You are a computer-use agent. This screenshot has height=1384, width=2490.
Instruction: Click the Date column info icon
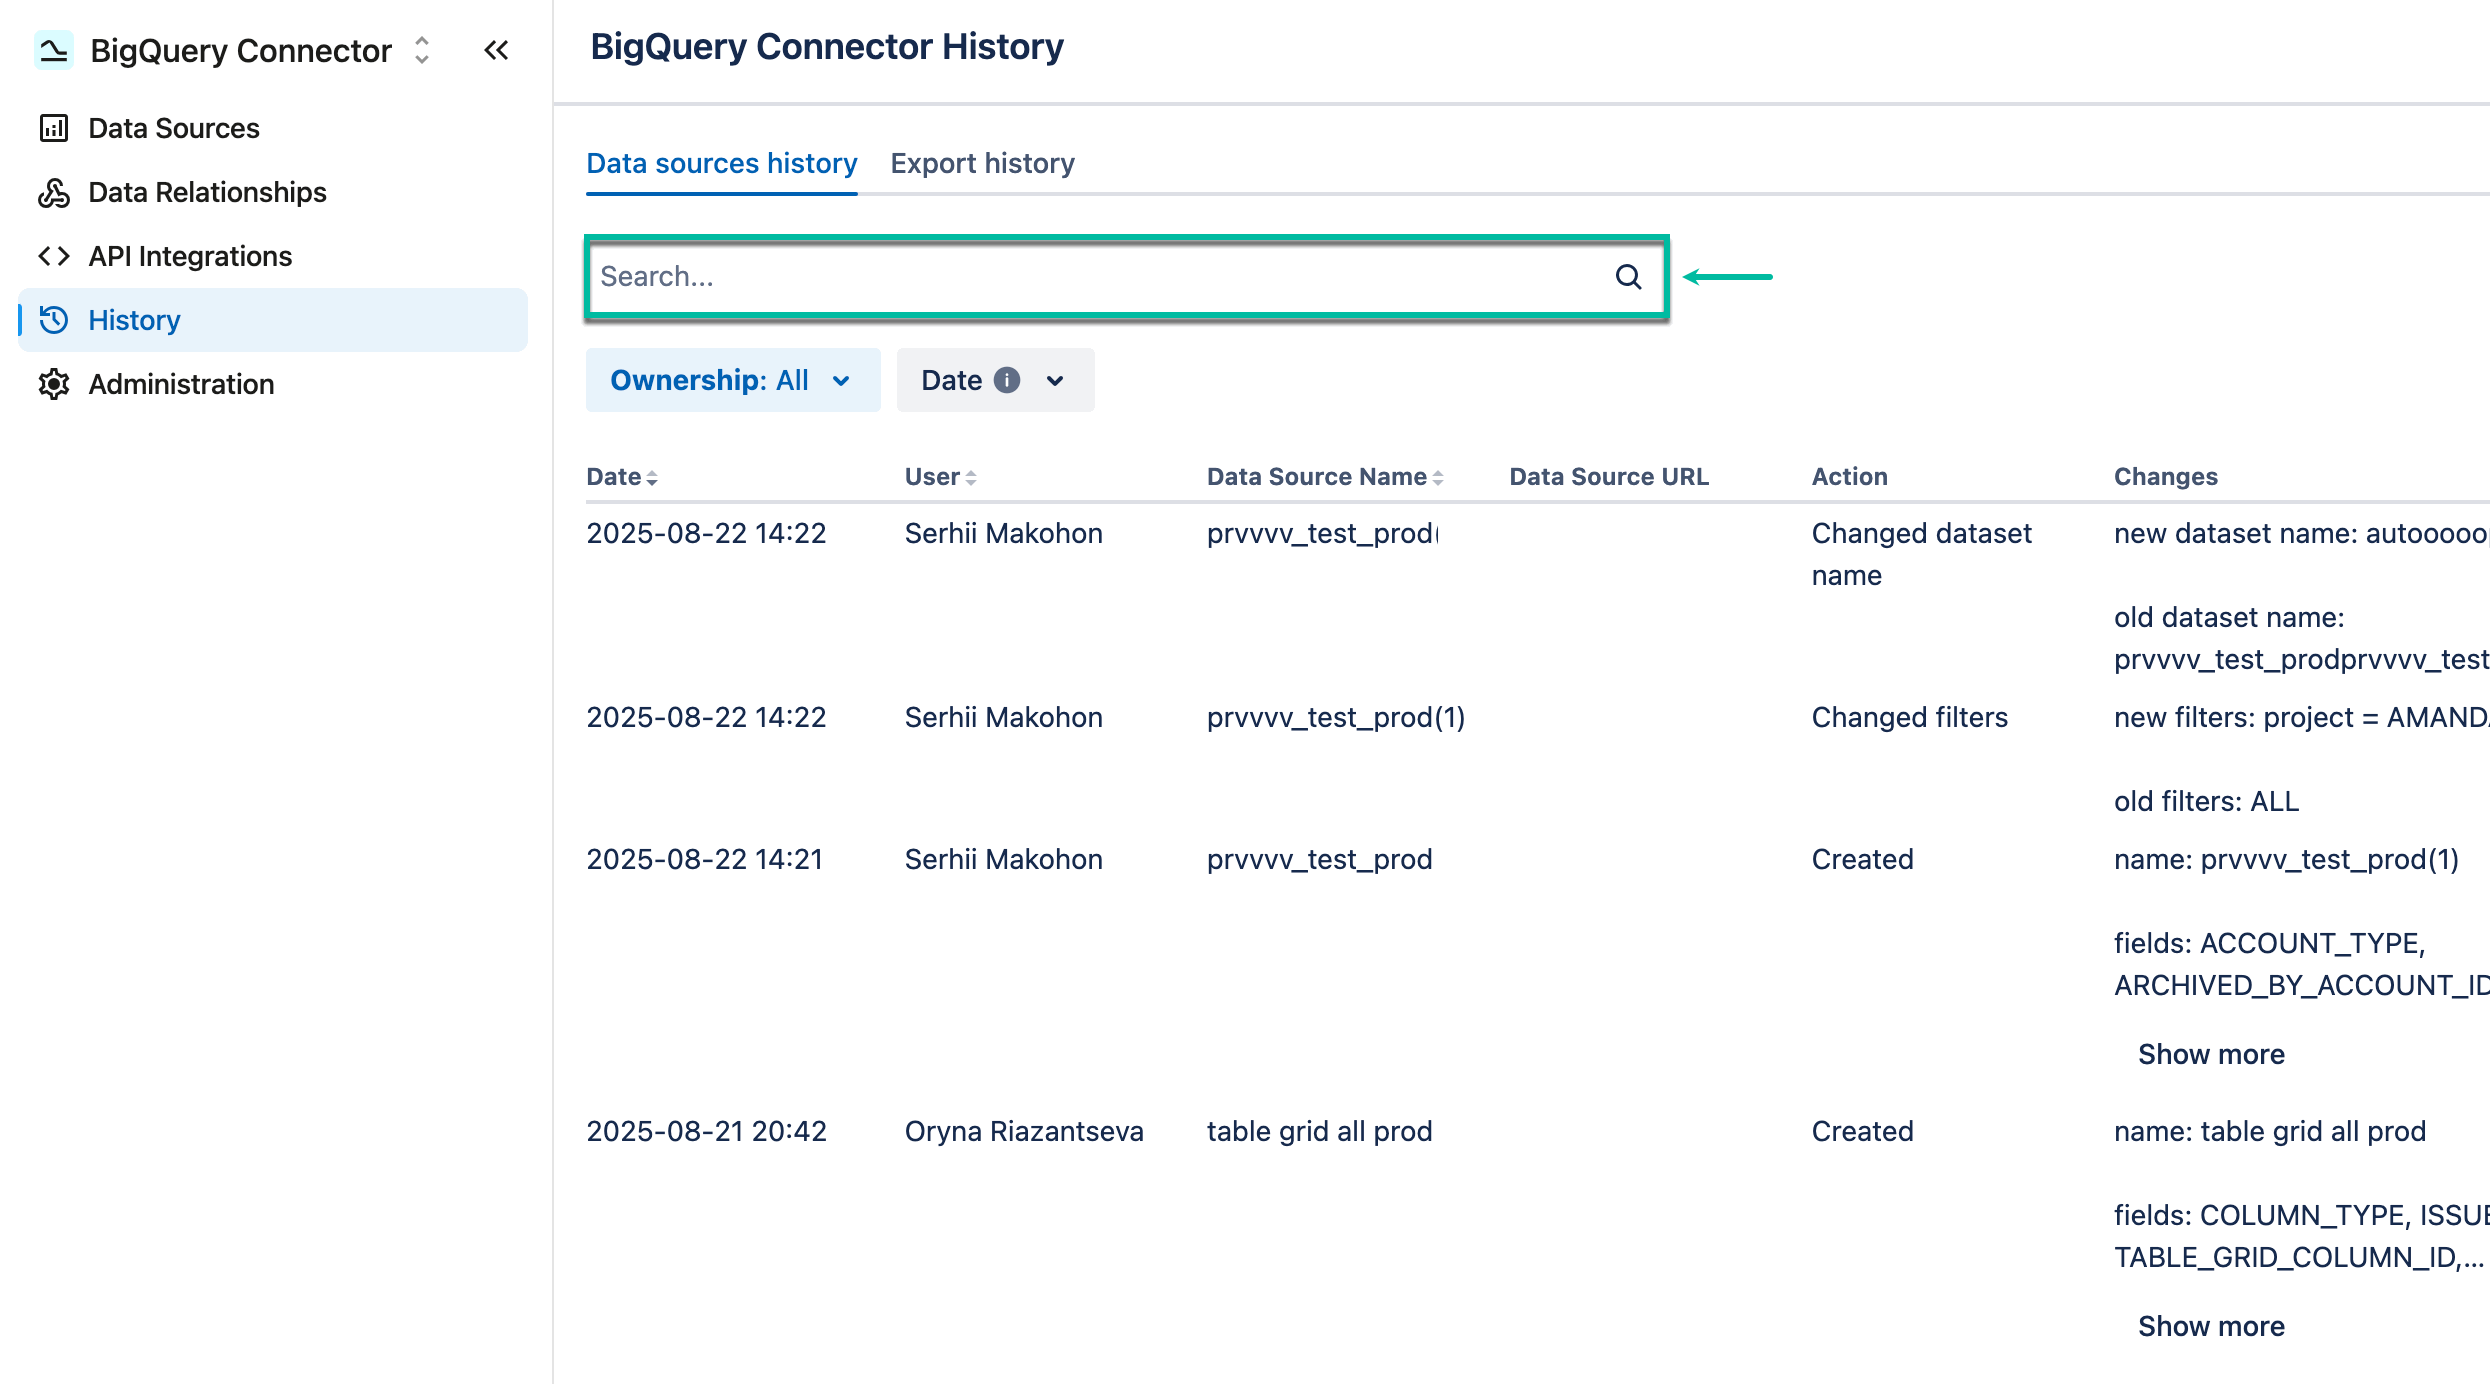point(1008,380)
